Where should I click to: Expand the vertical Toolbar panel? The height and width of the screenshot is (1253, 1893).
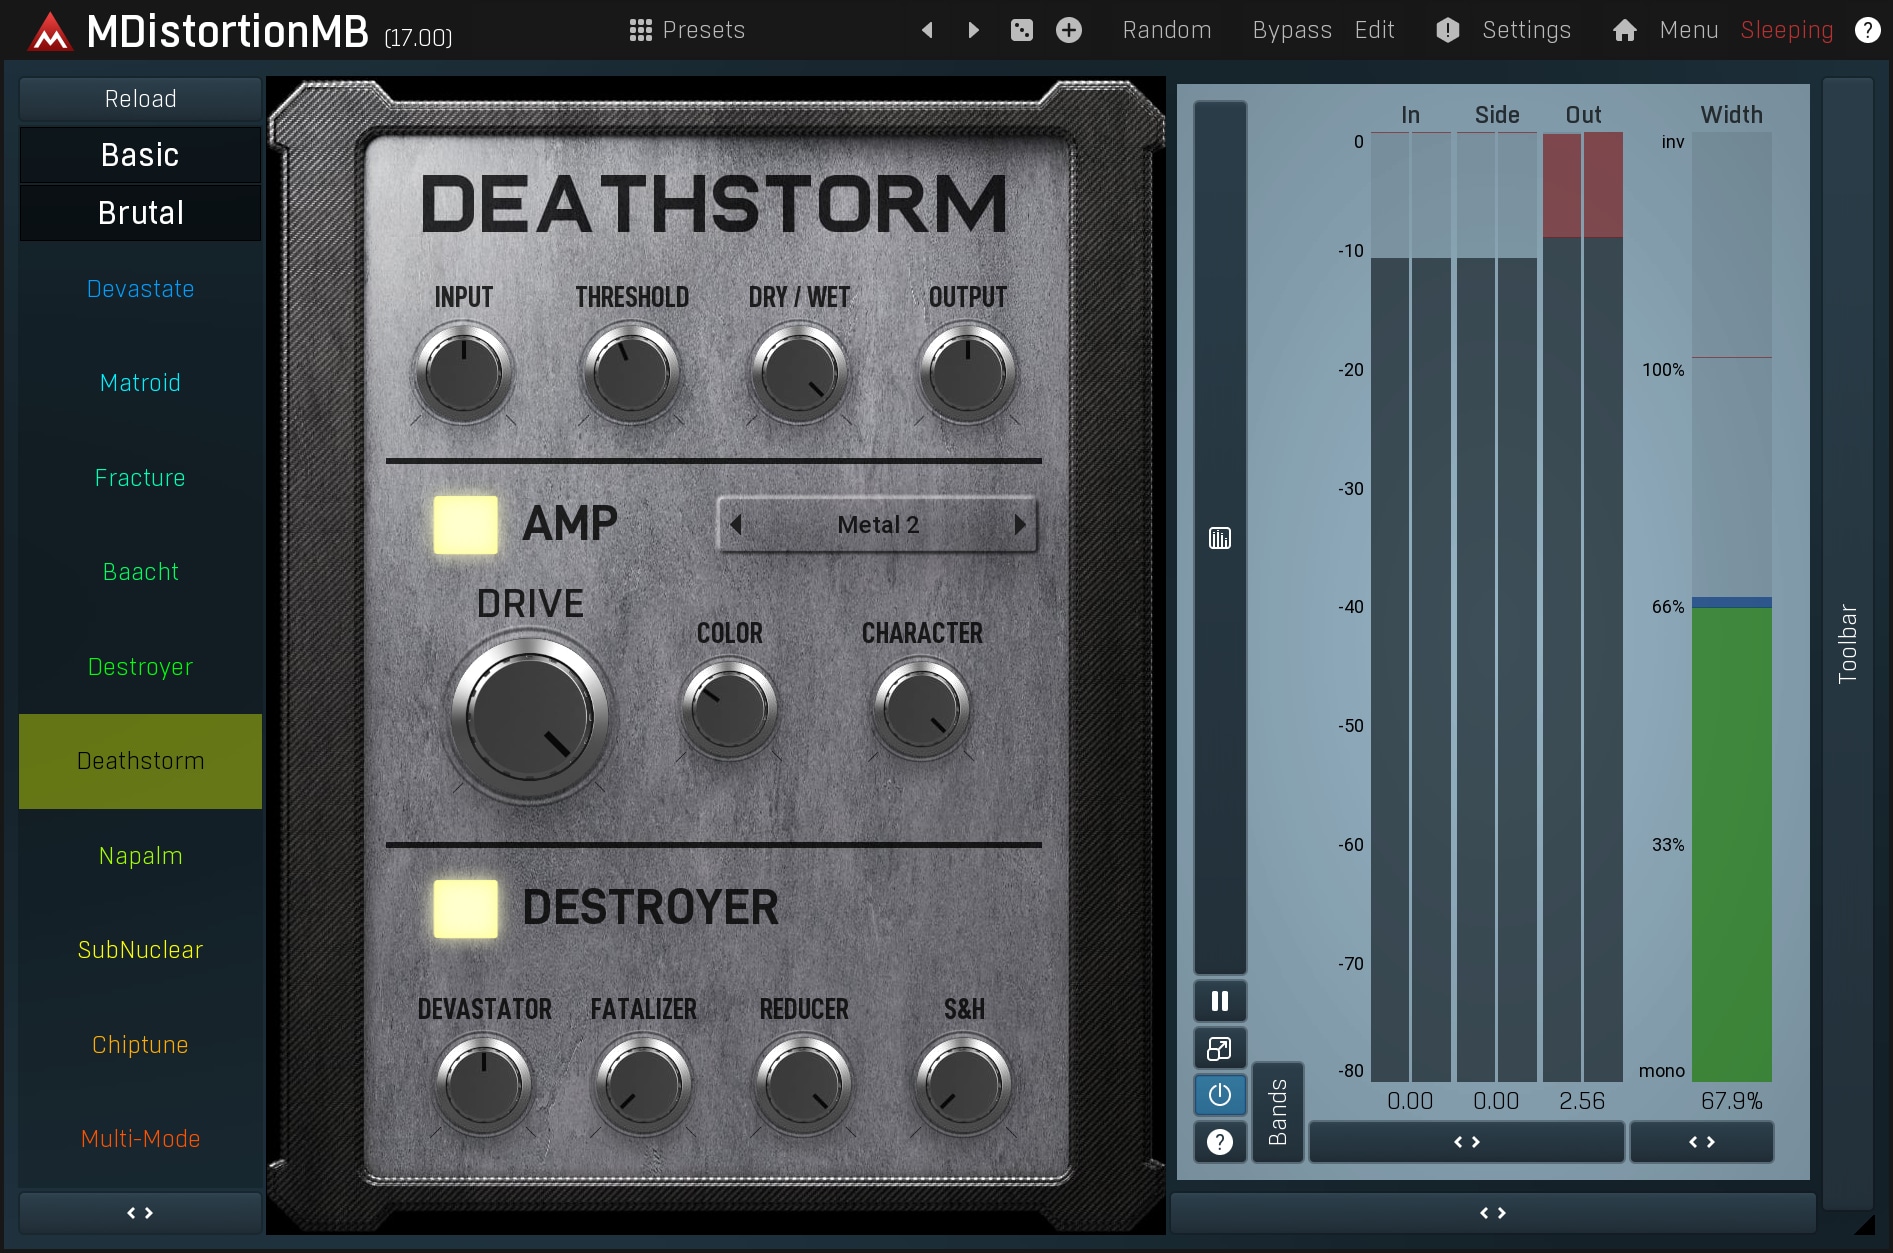click(x=1846, y=643)
